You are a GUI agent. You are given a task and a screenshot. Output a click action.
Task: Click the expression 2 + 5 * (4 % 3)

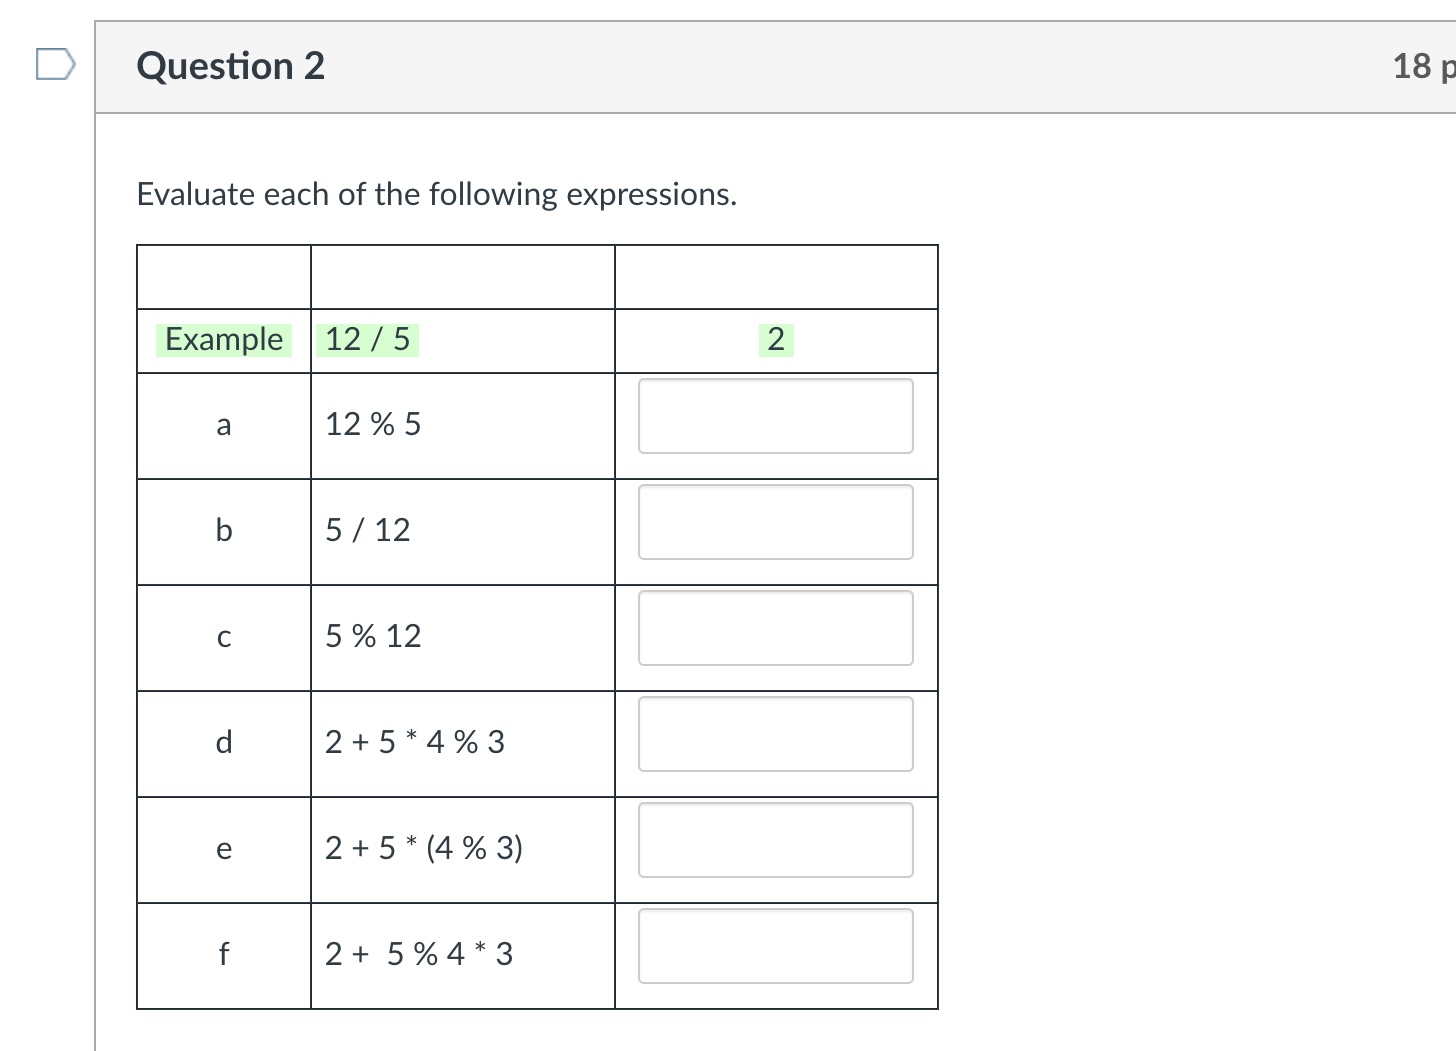click(x=423, y=848)
